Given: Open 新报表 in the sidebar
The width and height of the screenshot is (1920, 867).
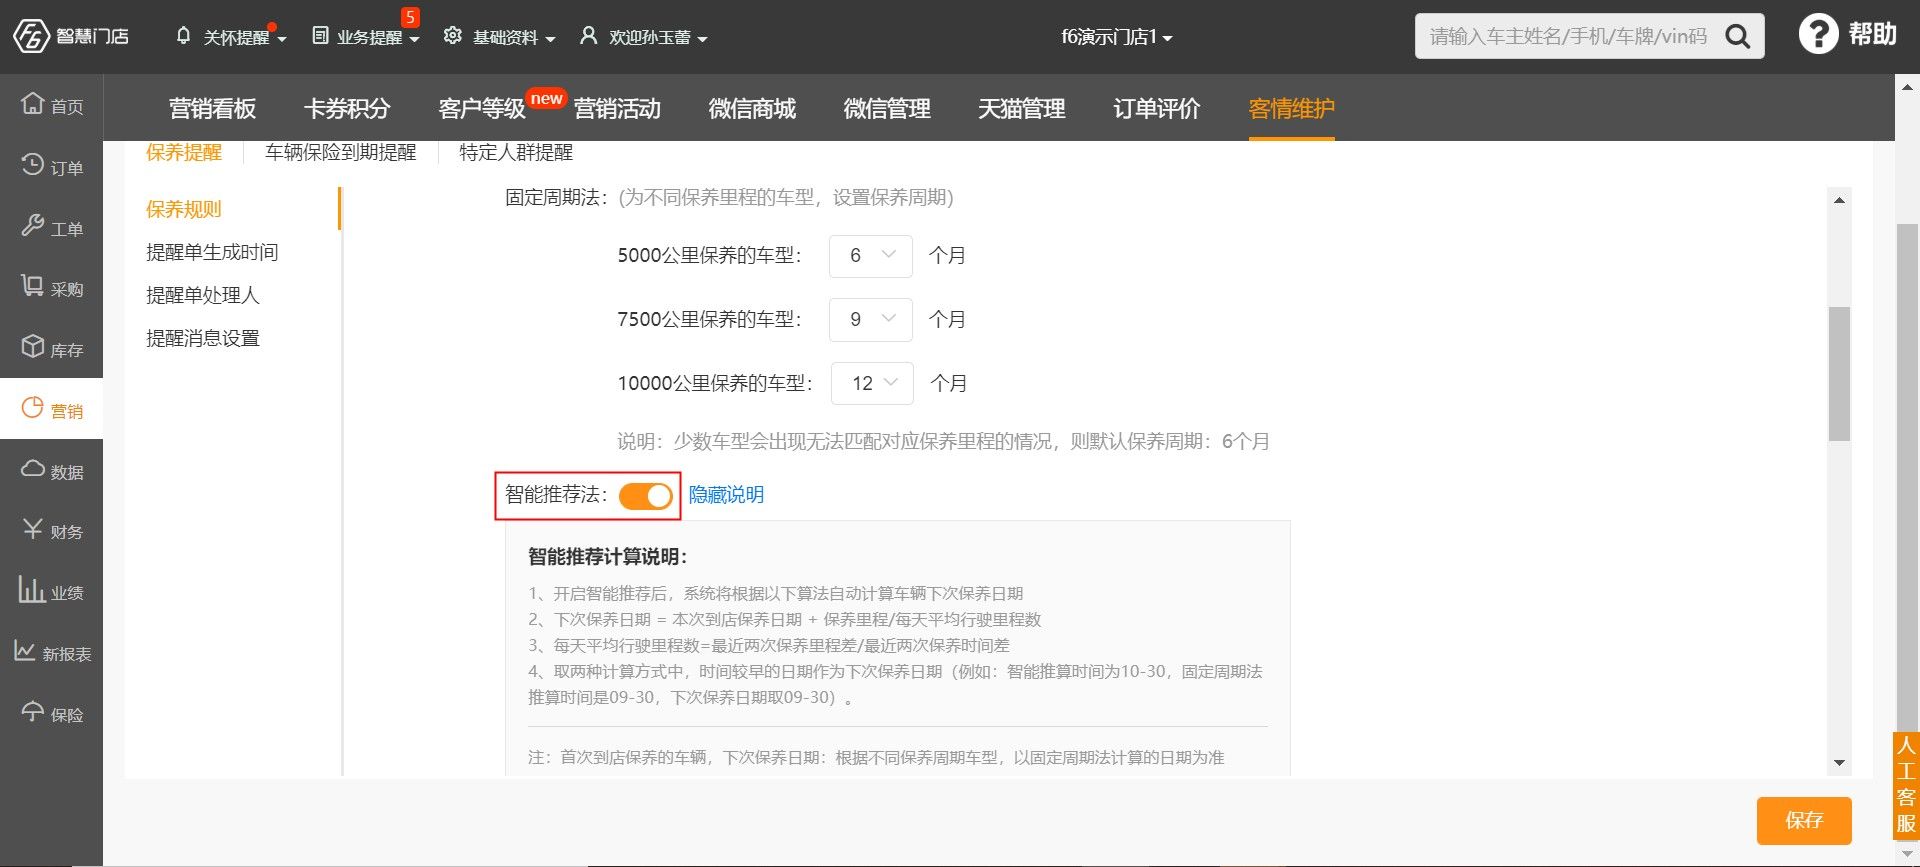Looking at the screenshot, I should click(52, 653).
